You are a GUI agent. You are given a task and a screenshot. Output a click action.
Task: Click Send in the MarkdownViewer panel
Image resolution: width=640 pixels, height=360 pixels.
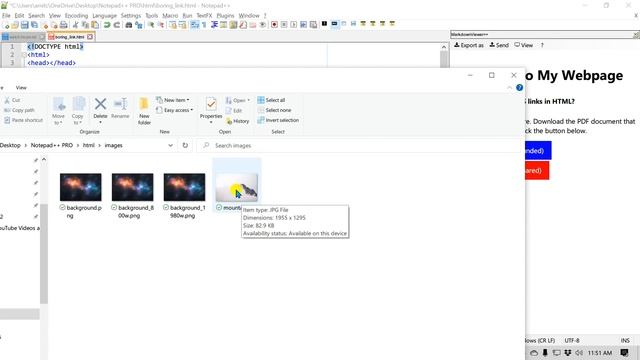coord(499,45)
